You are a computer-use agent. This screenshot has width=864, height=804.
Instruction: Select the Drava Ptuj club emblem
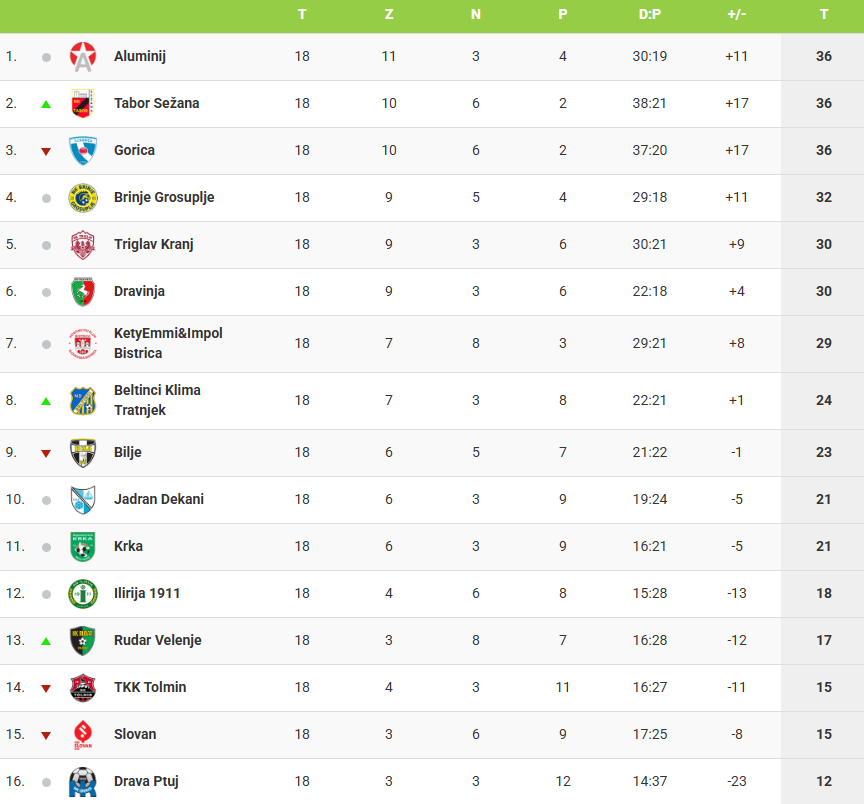(83, 781)
